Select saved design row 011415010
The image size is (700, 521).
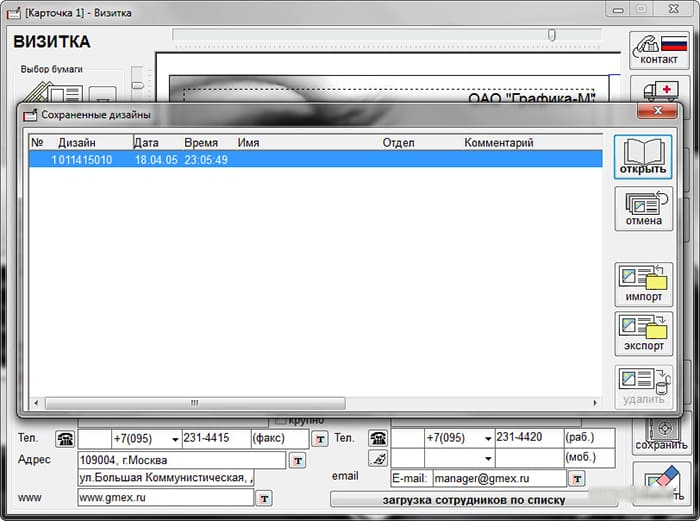click(x=316, y=159)
